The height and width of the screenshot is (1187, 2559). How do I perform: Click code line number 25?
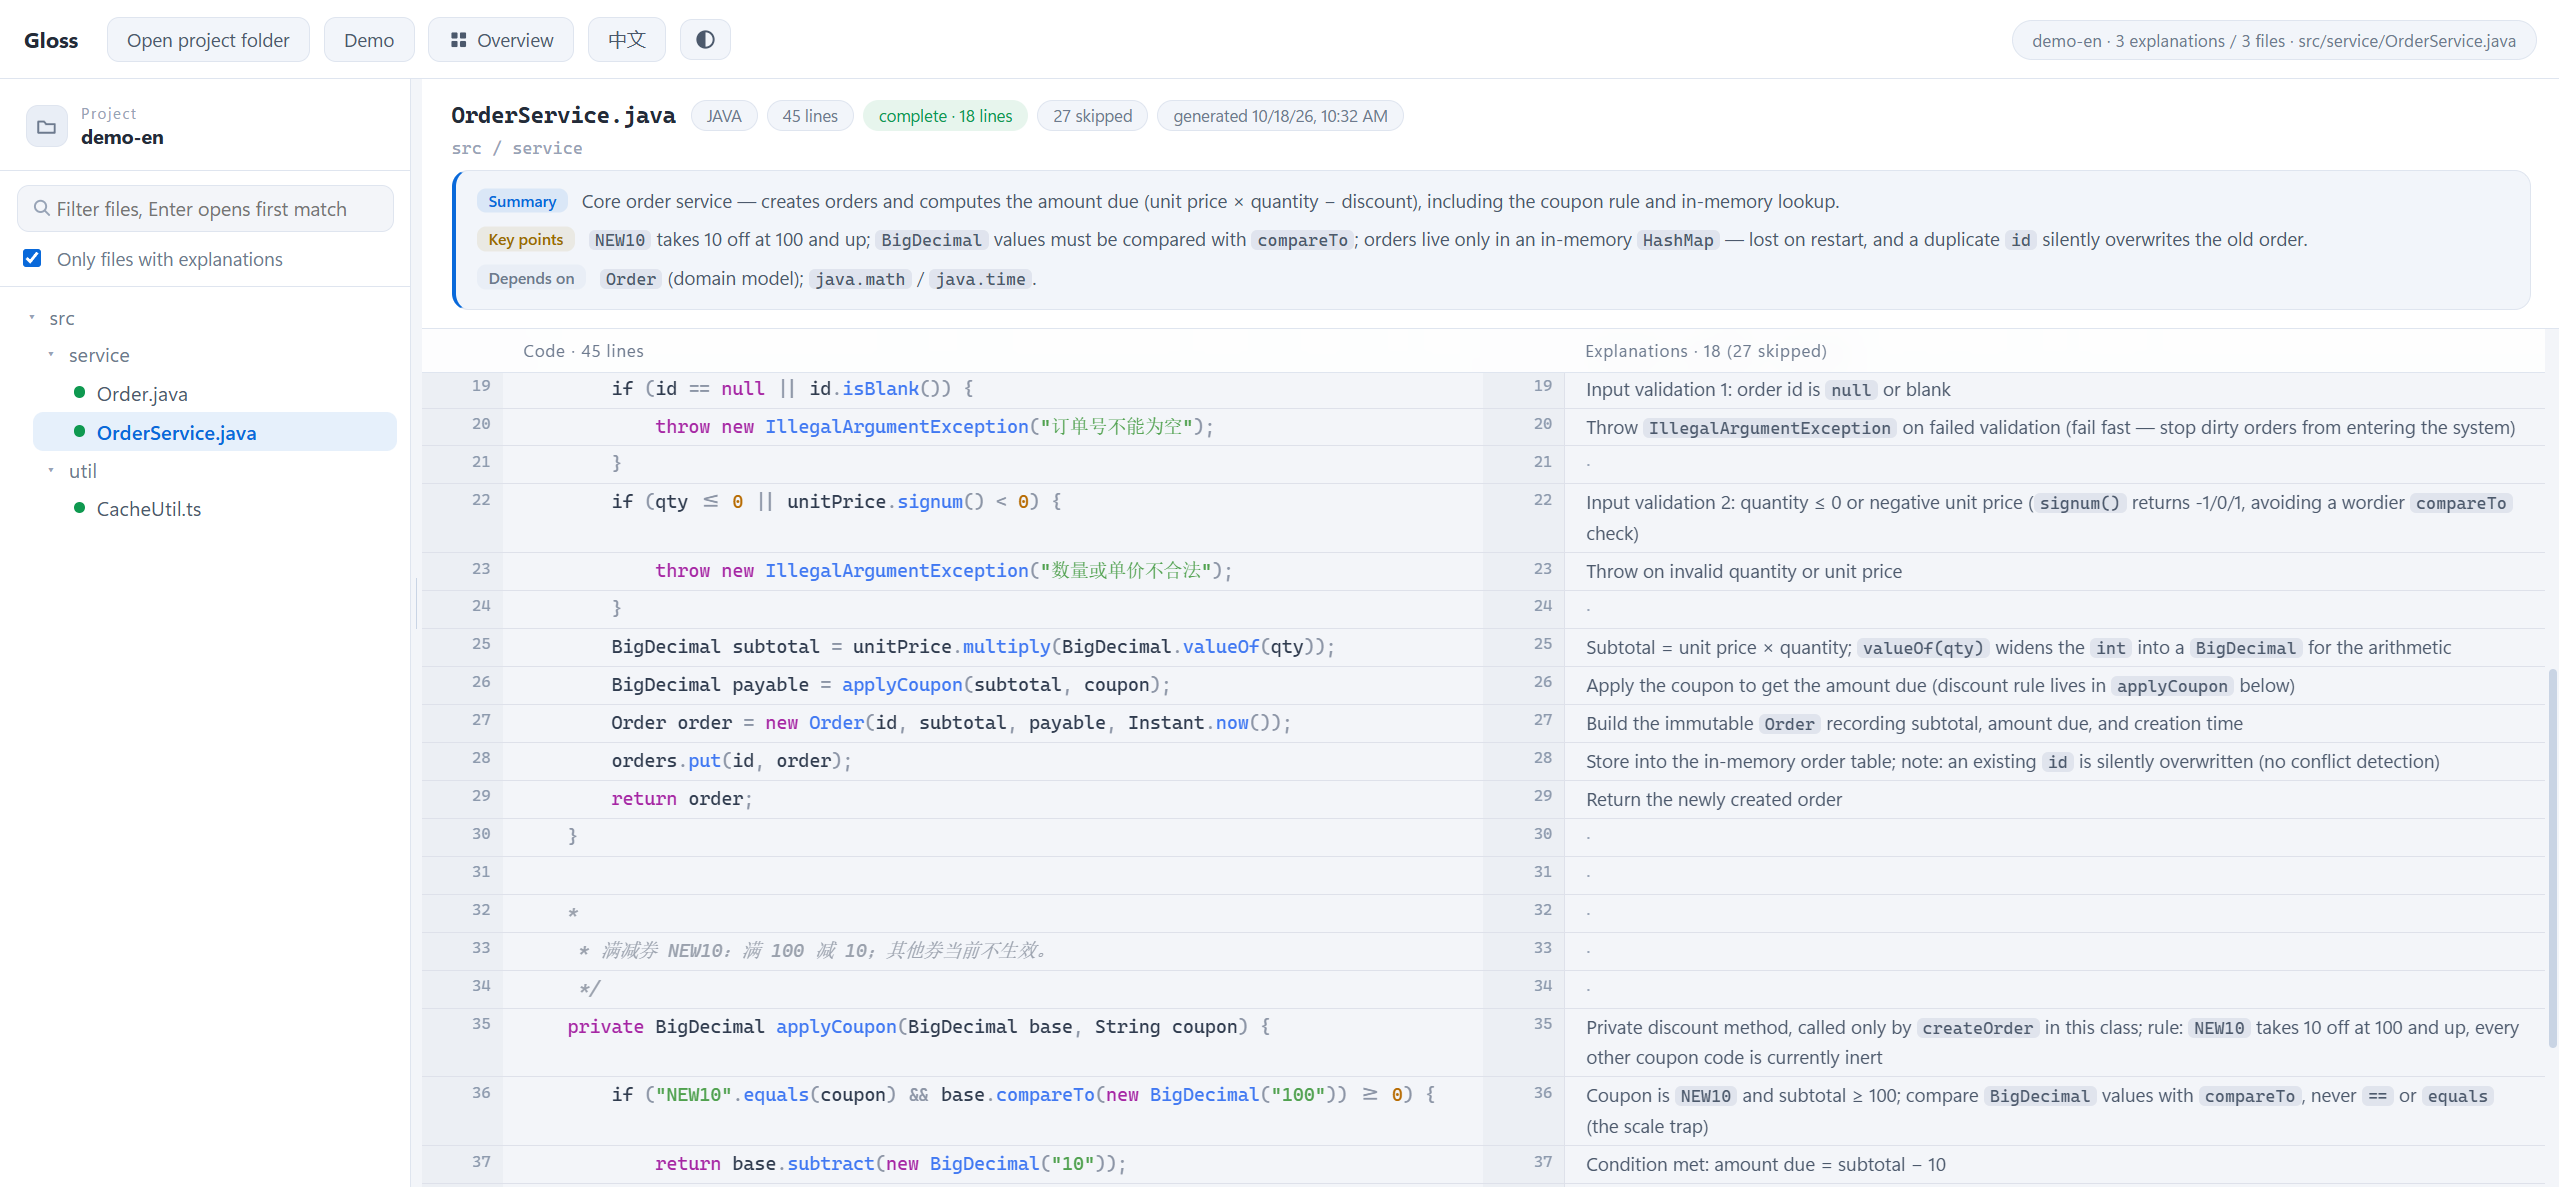click(x=481, y=644)
